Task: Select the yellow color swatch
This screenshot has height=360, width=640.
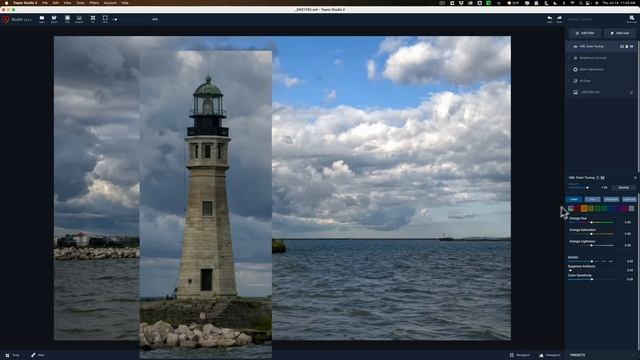Action: 591,209
